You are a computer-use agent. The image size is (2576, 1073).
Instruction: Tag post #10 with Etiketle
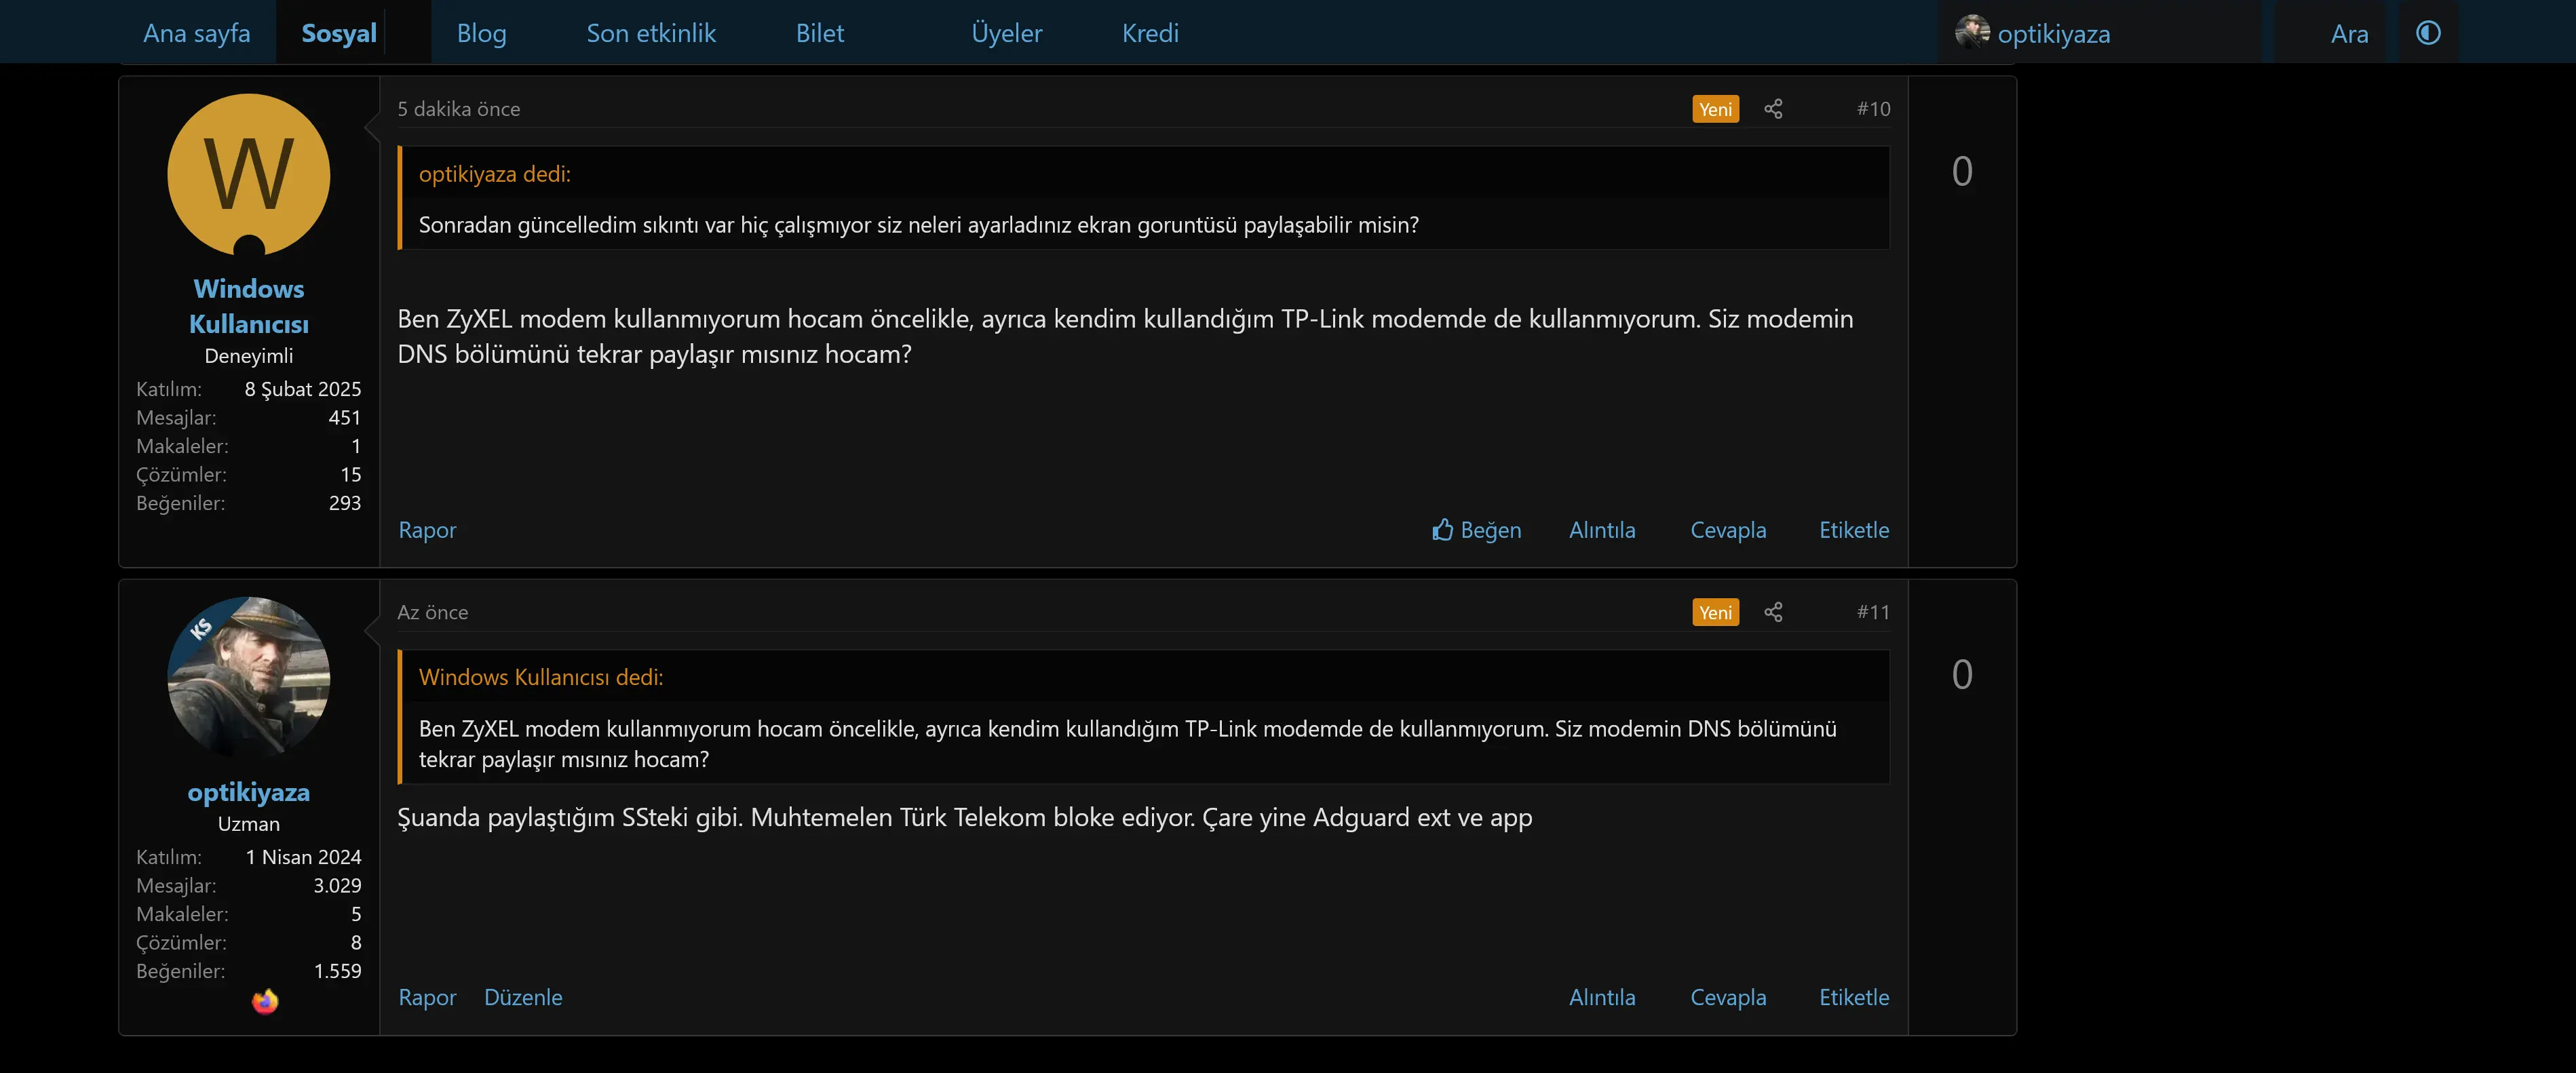coord(1854,530)
